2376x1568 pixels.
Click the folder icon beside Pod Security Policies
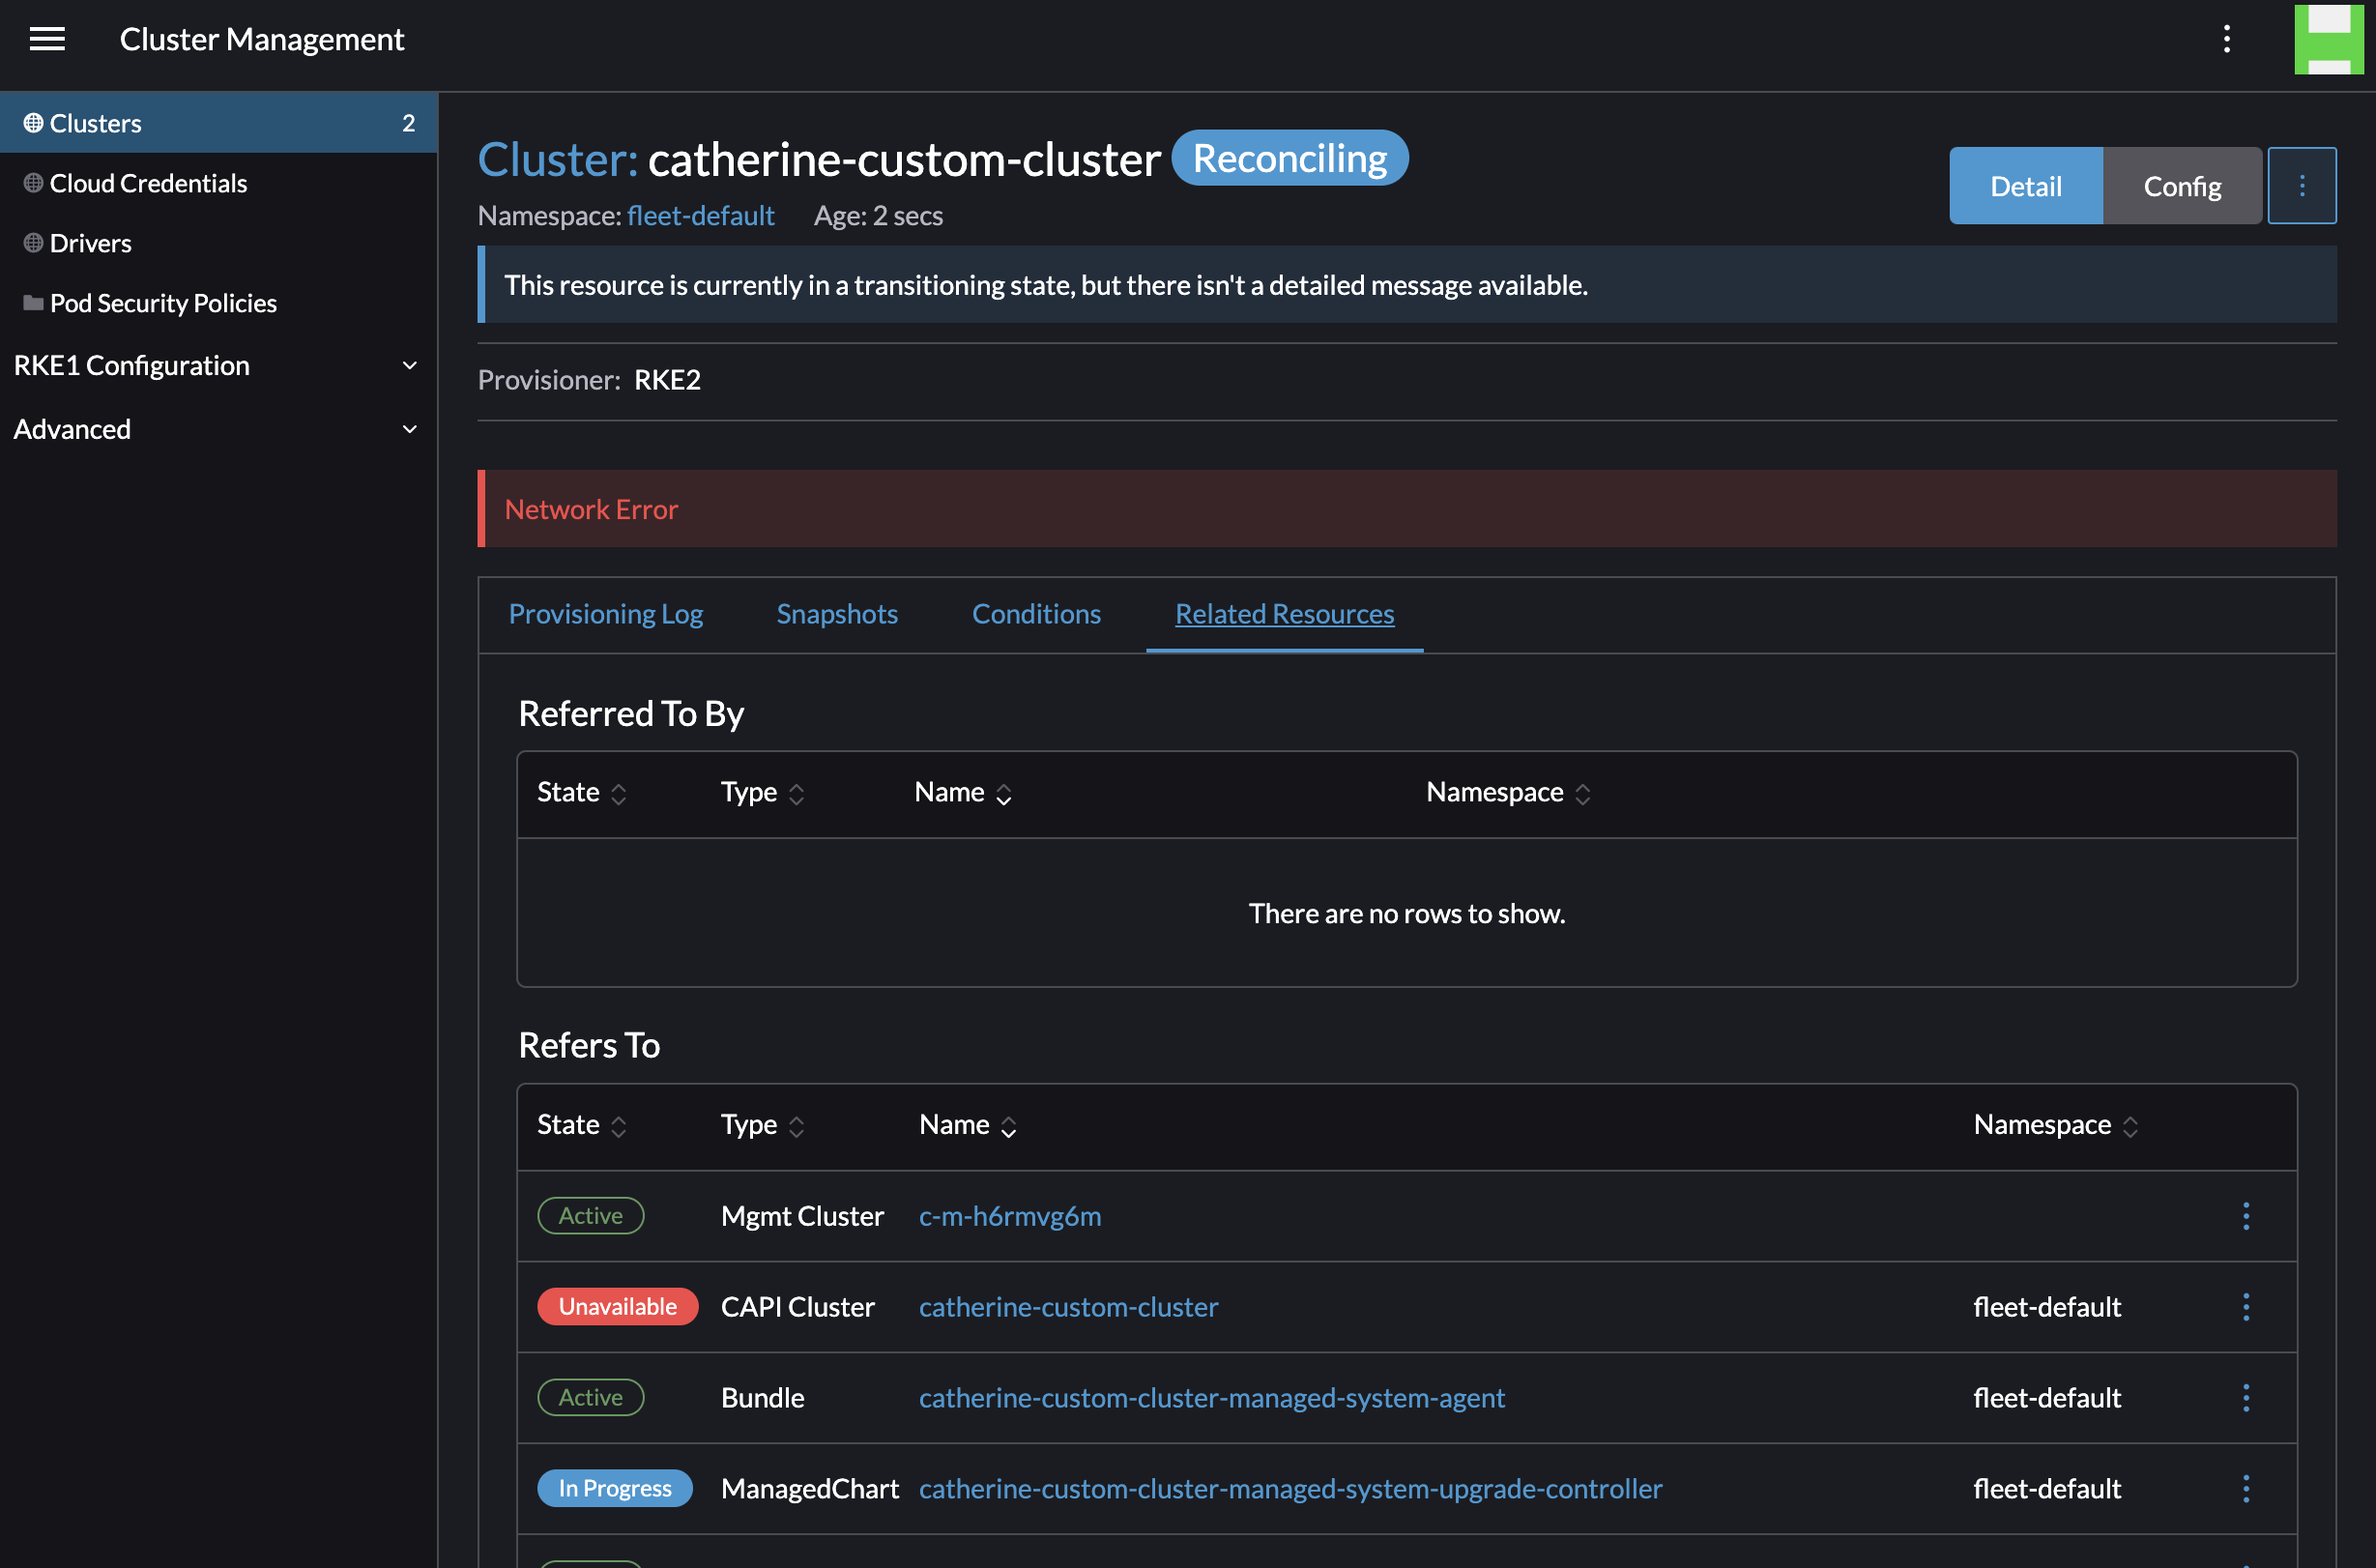31,302
